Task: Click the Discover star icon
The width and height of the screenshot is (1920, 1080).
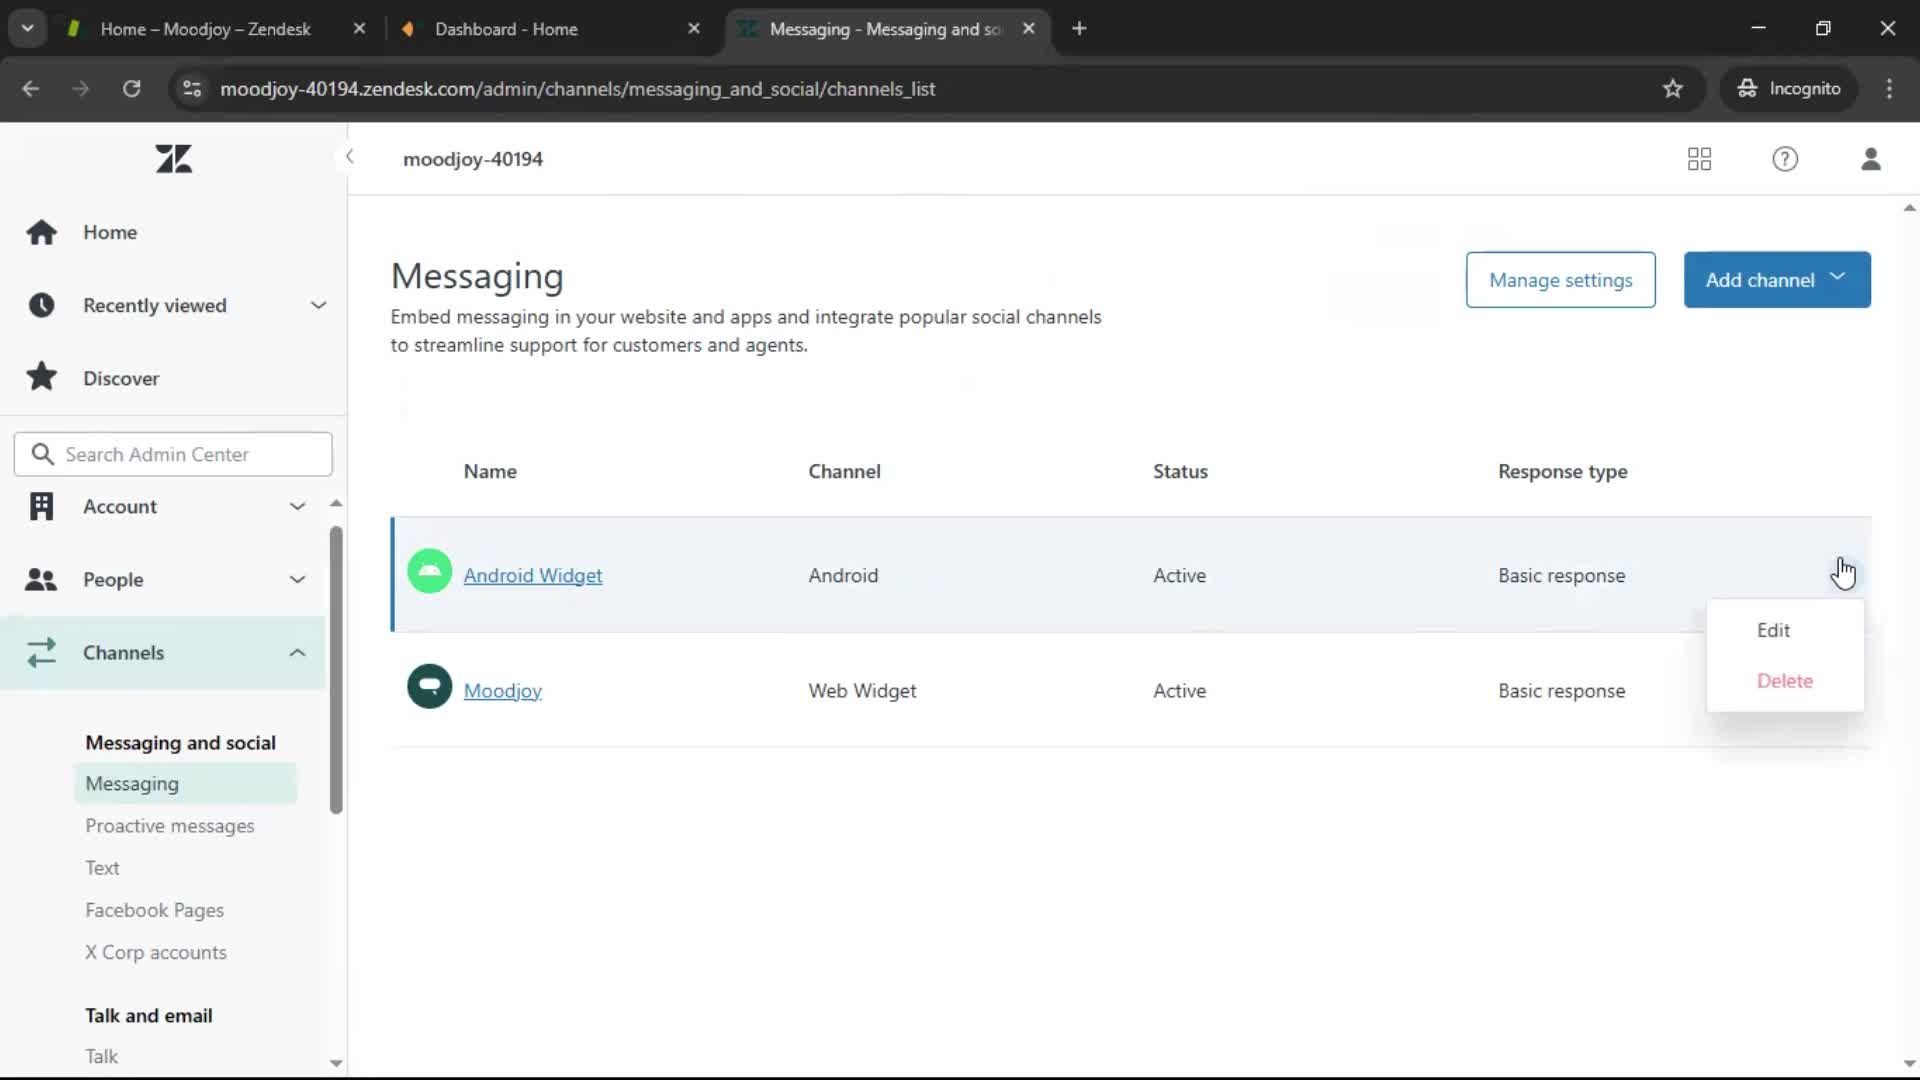Action: point(42,377)
